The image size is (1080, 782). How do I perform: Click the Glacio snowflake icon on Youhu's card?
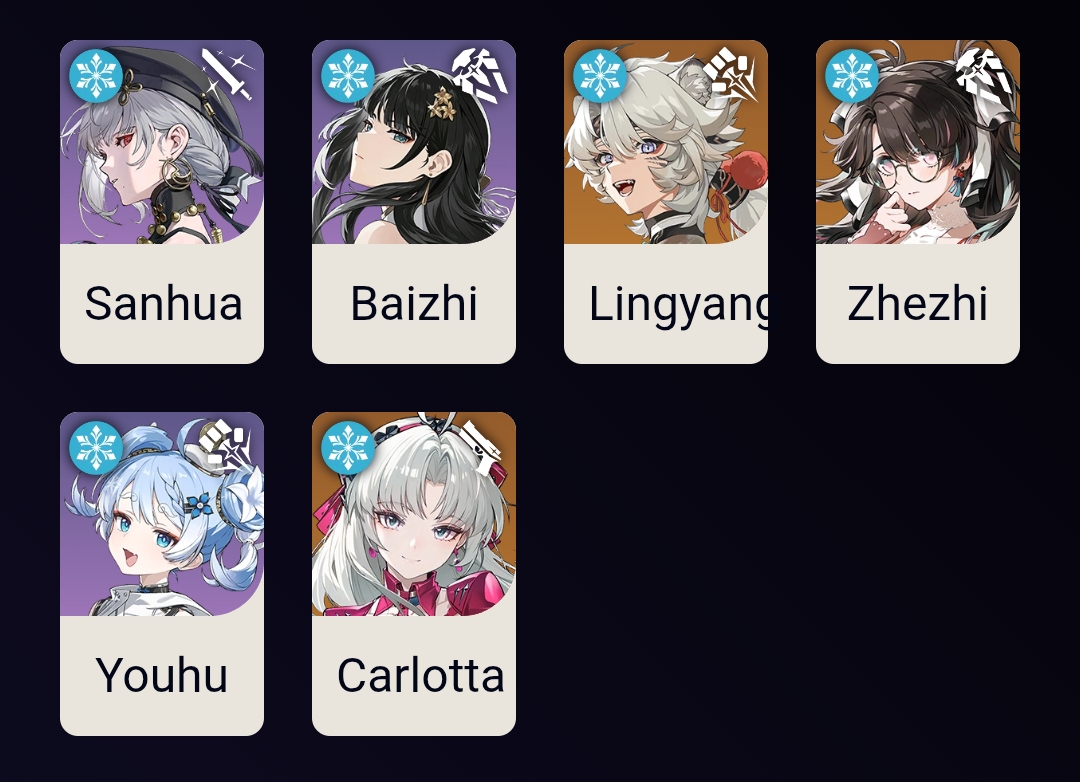coord(96,448)
